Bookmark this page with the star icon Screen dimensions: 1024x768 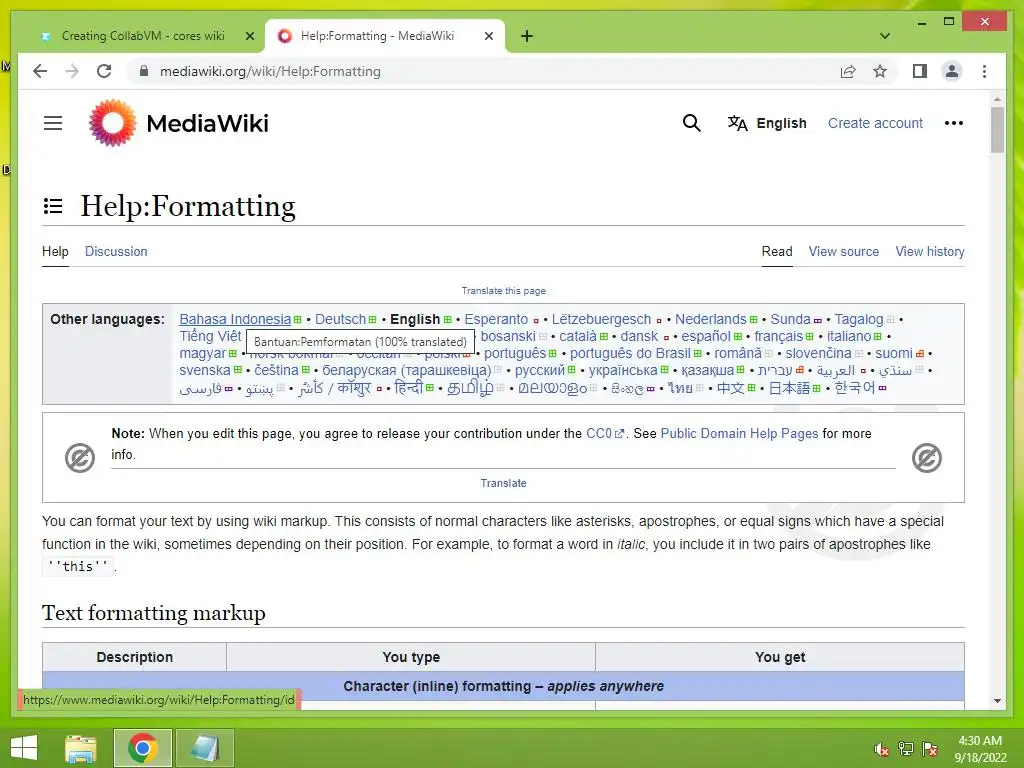click(x=880, y=71)
